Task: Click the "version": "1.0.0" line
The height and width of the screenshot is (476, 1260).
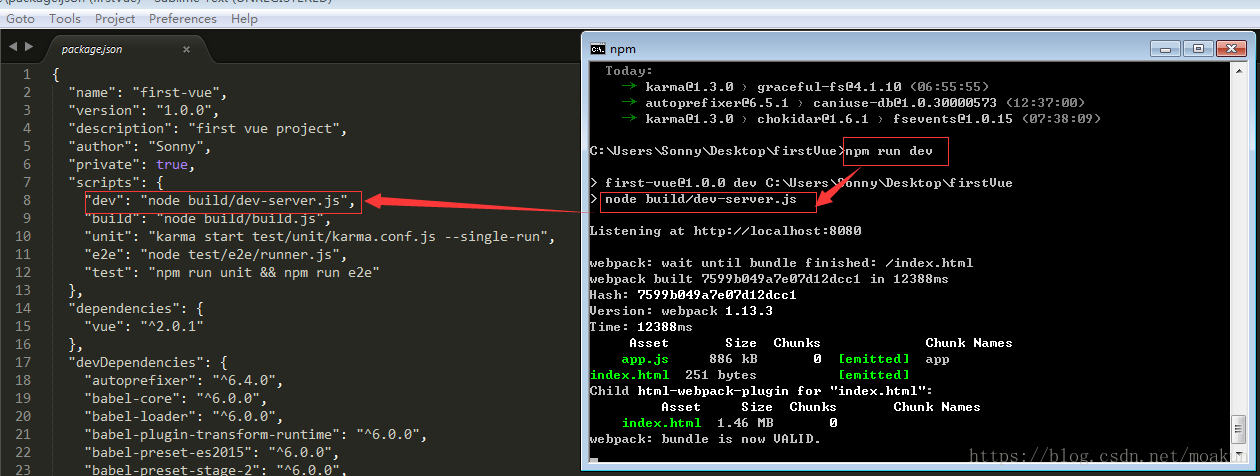Action: pyautogui.click(x=144, y=110)
